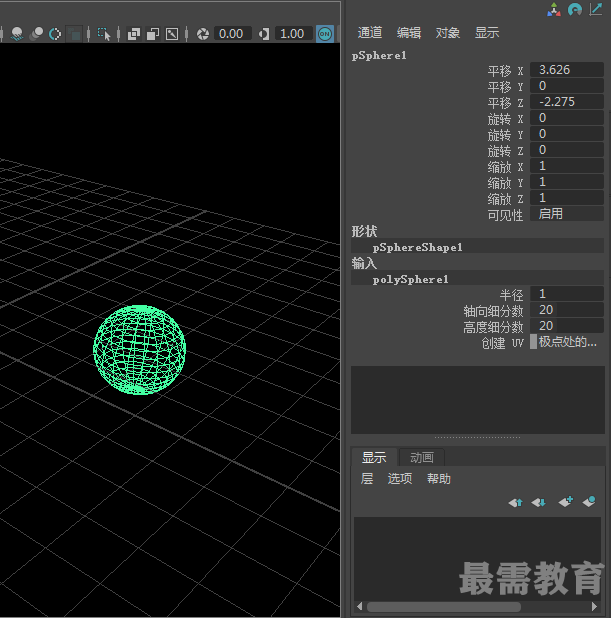Open the 选项 menu
Viewport: 611px width, 618px height.
(x=400, y=479)
